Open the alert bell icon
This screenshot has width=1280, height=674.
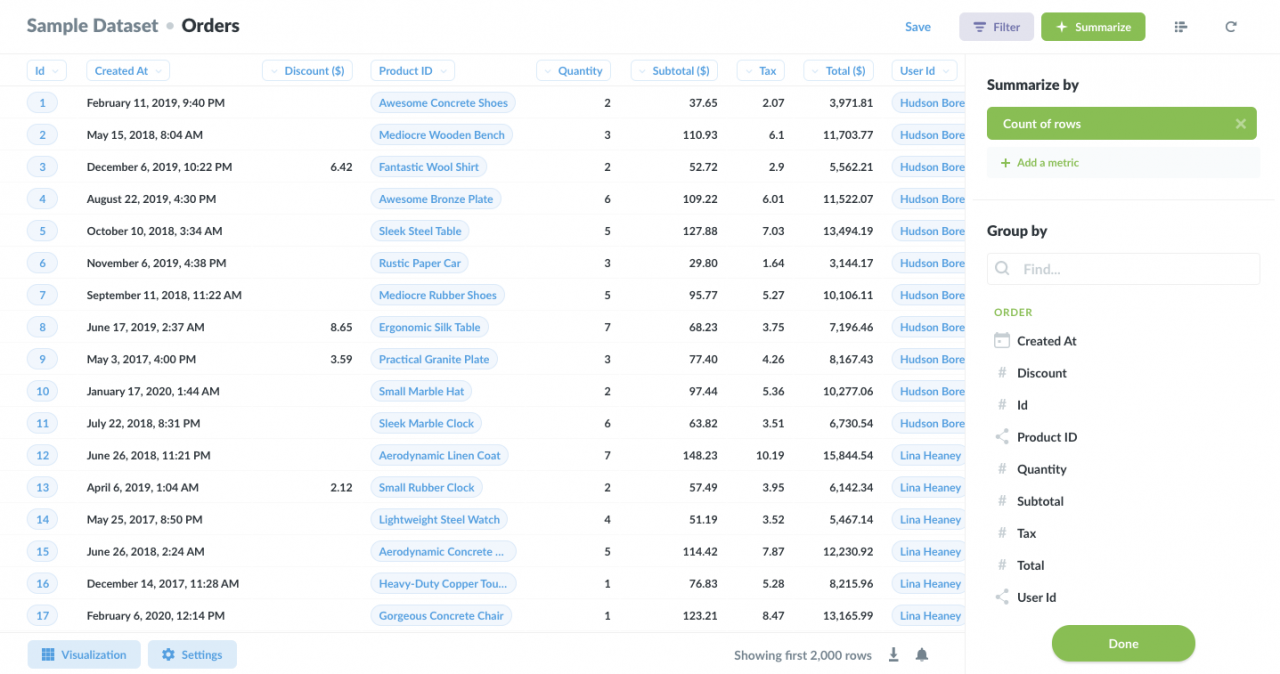point(922,655)
